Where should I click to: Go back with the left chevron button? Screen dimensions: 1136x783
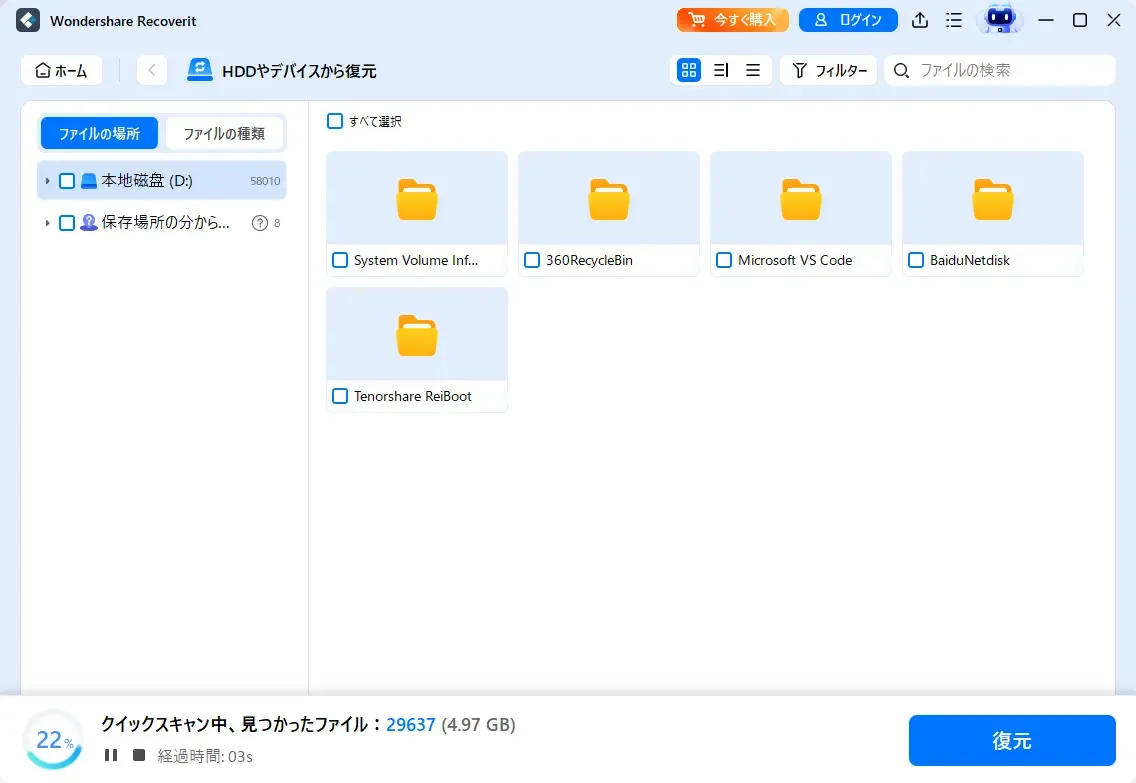click(x=151, y=70)
